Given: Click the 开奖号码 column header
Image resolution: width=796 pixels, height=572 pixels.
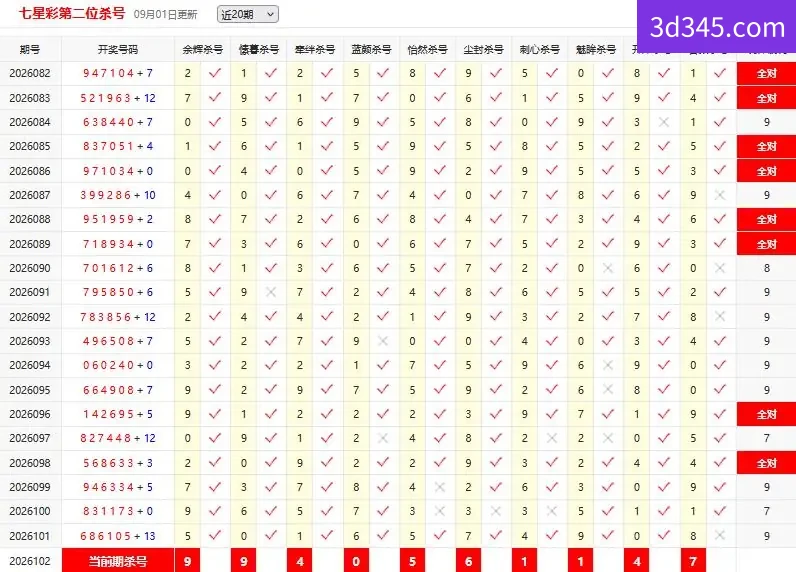Looking at the screenshot, I should point(118,49).
